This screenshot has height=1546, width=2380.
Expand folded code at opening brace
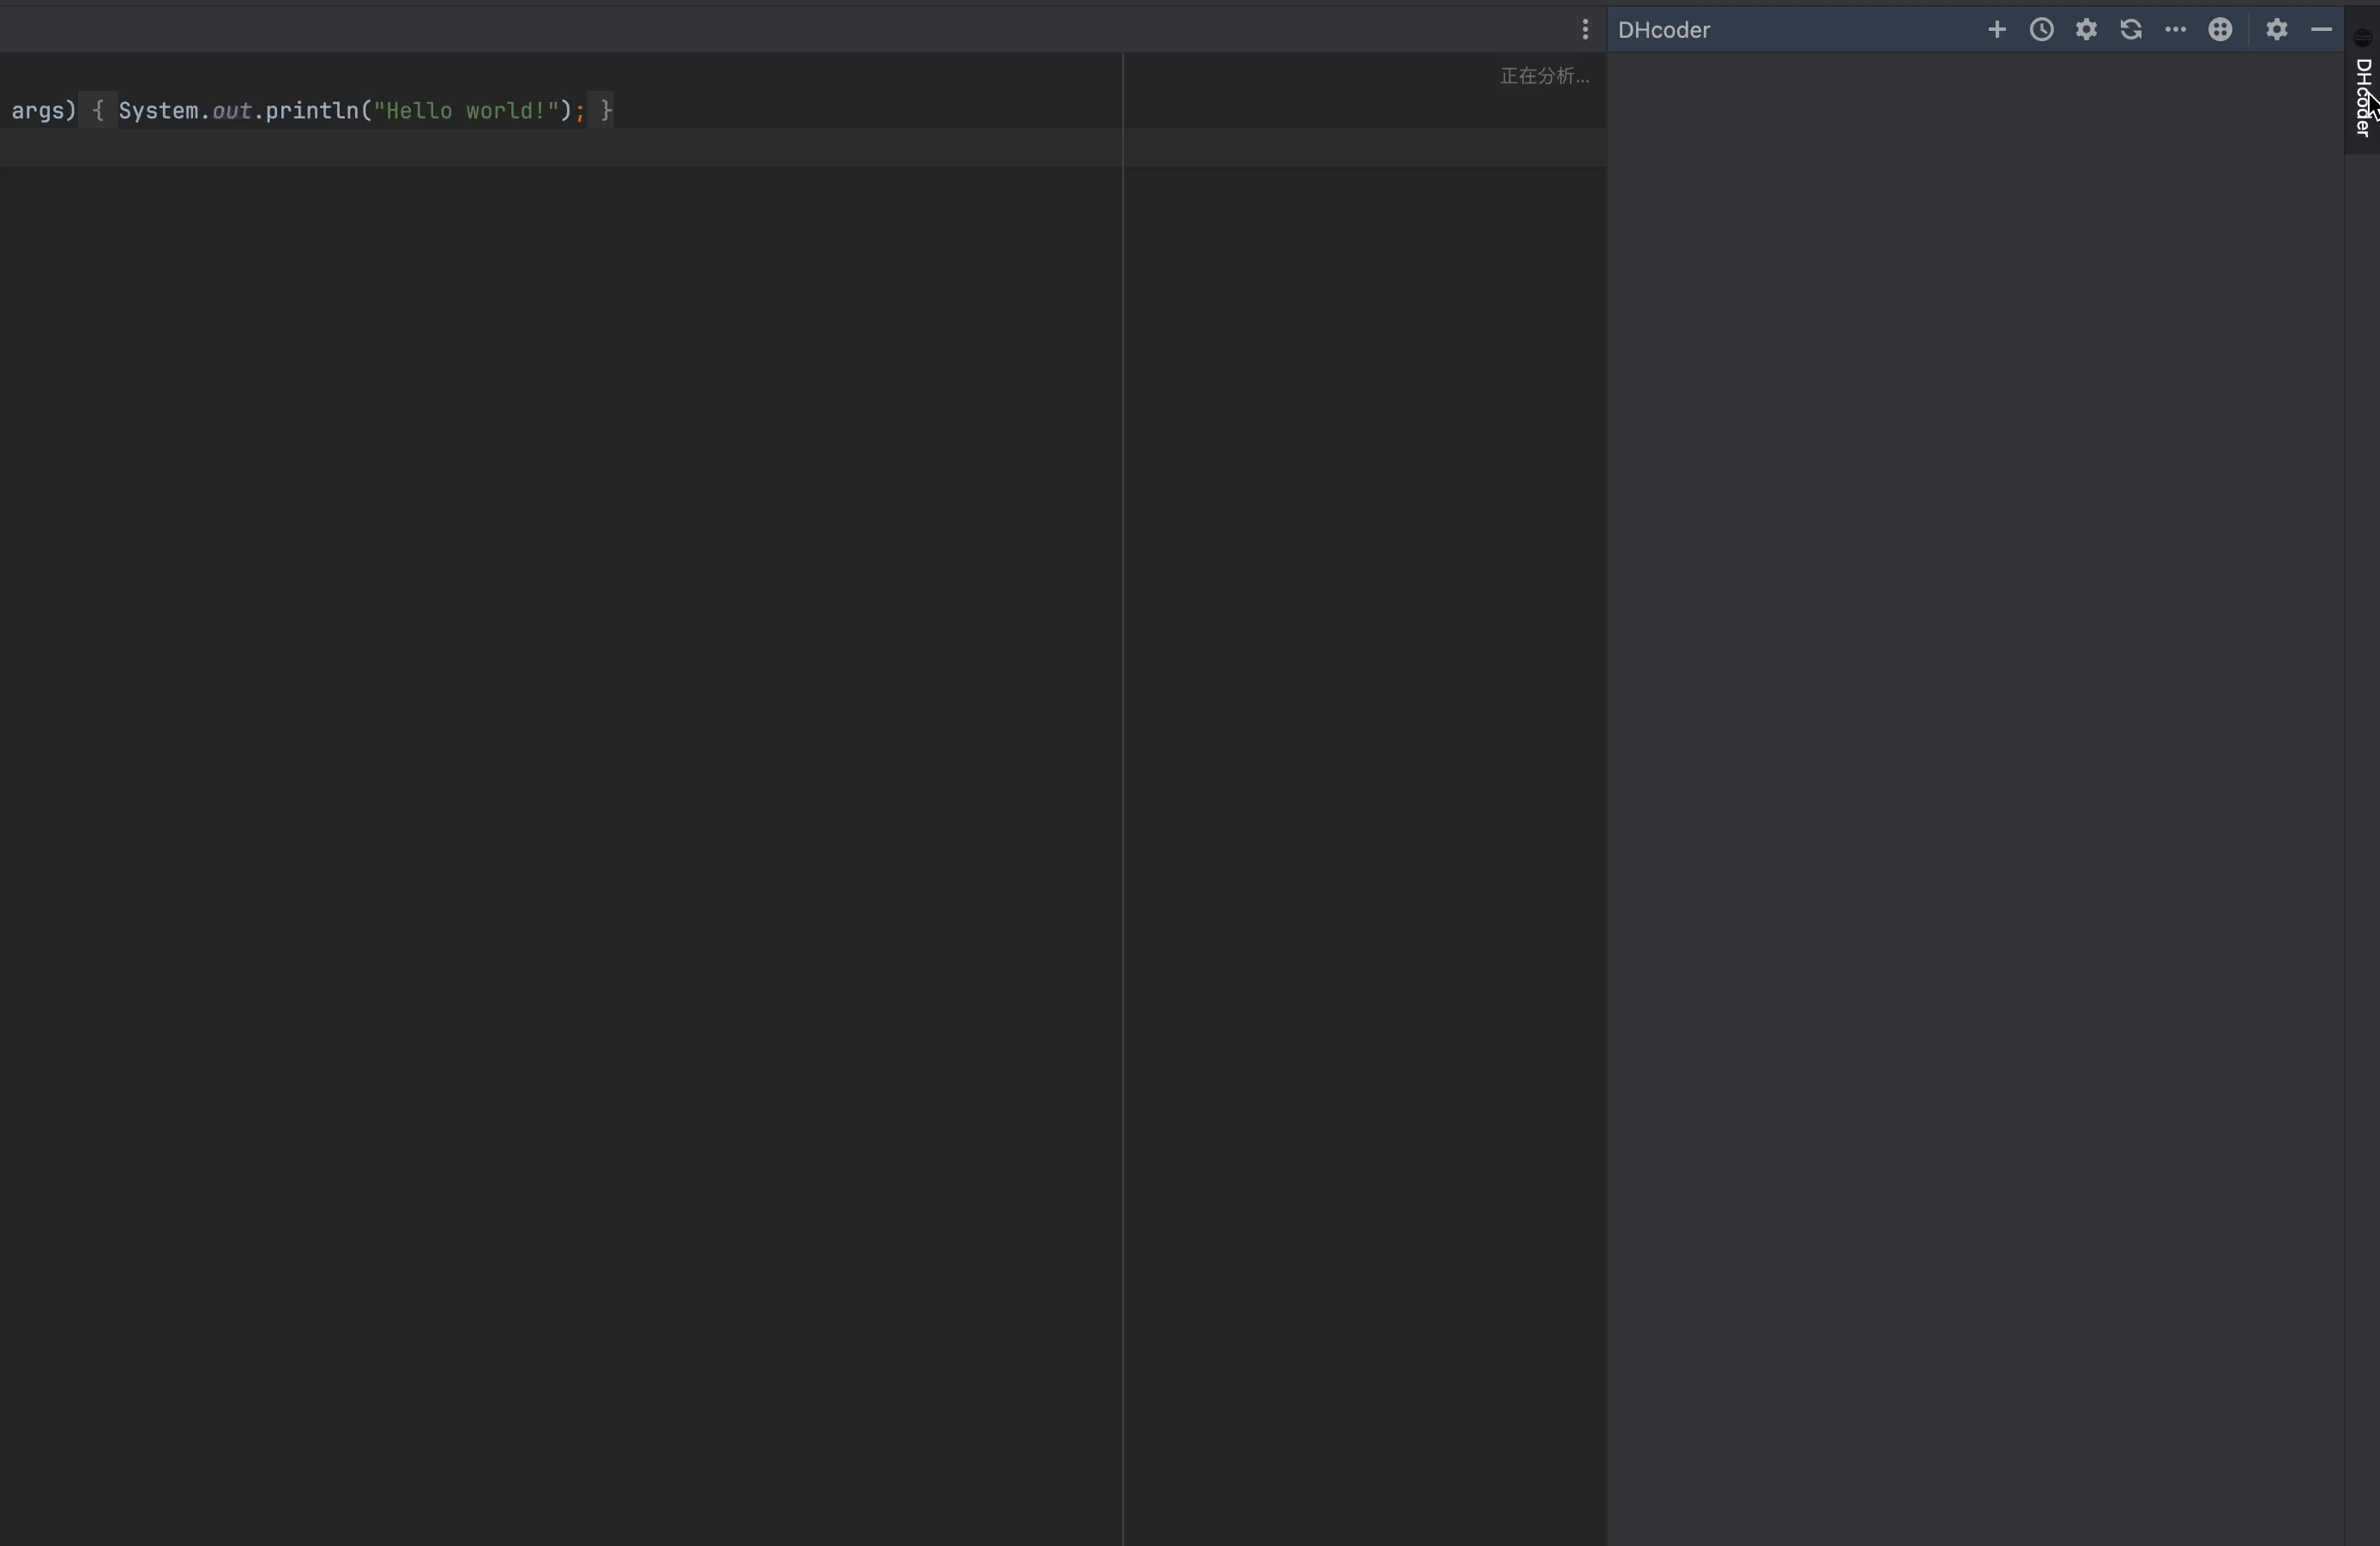tap(98, 110)
